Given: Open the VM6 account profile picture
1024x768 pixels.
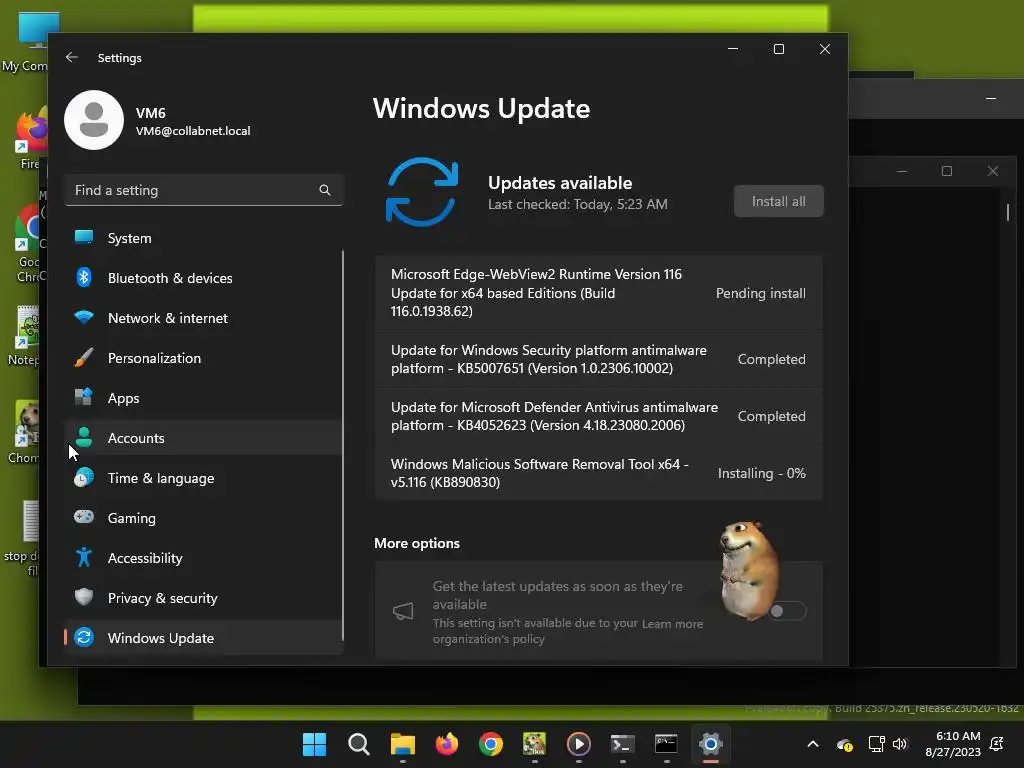Looking at the screenshot, I should click(x=94, y=120).
